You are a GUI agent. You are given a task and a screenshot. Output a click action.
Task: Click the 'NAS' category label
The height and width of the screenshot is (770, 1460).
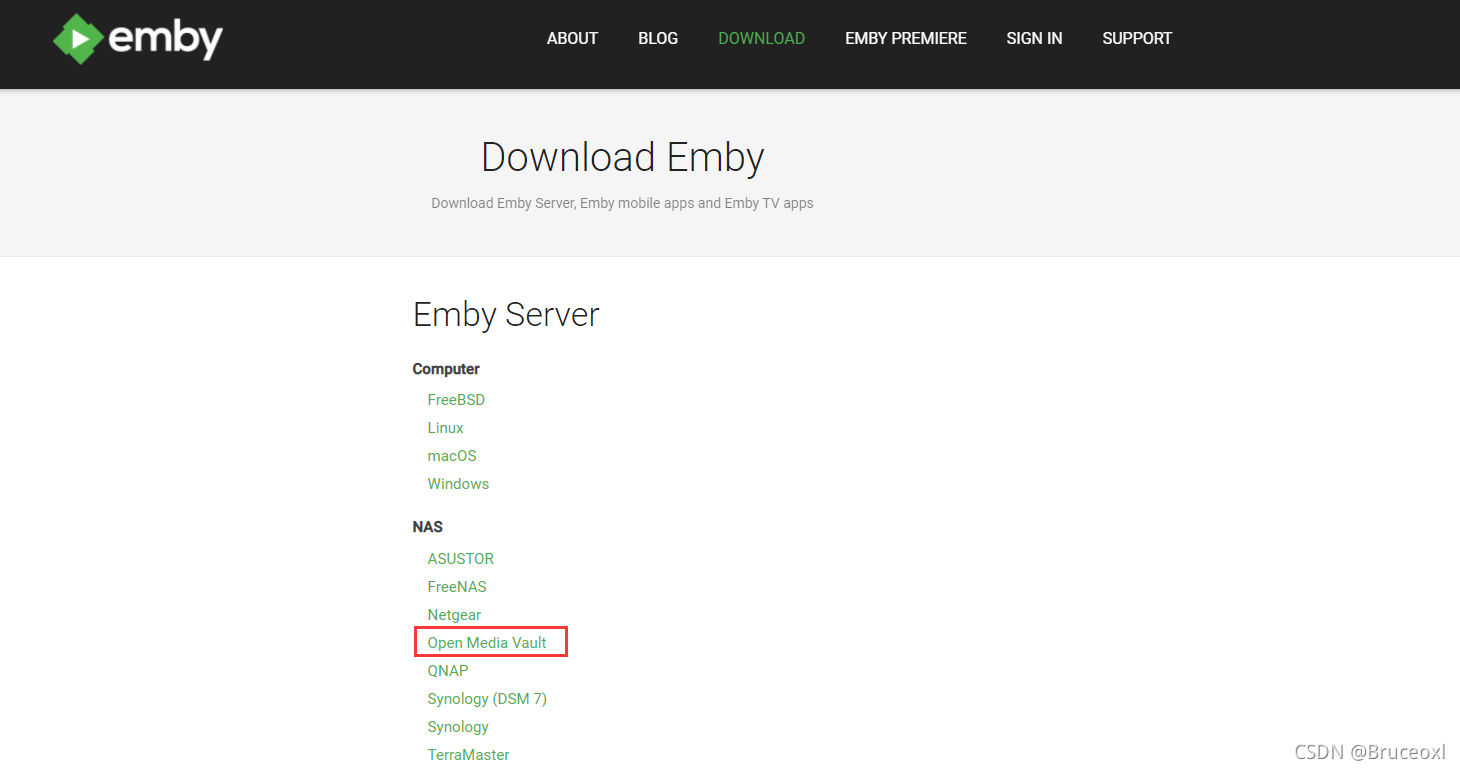[x=427, y=527]
